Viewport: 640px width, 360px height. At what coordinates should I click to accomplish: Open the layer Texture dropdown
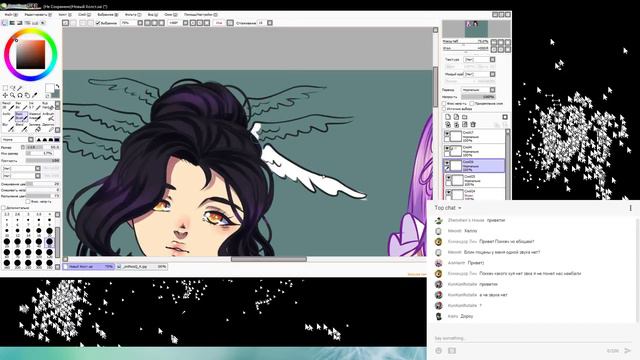coord(480,60)
